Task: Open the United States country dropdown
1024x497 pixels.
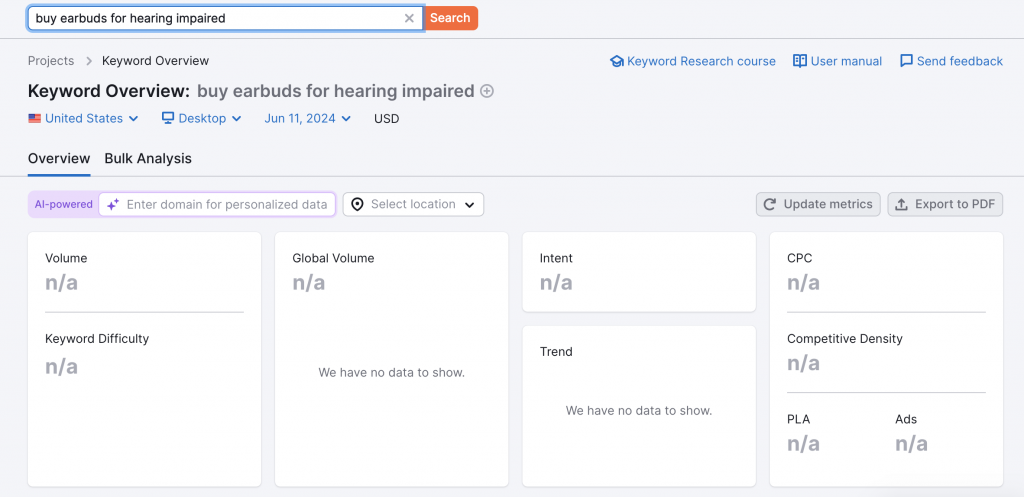Action: coord(84,119)
